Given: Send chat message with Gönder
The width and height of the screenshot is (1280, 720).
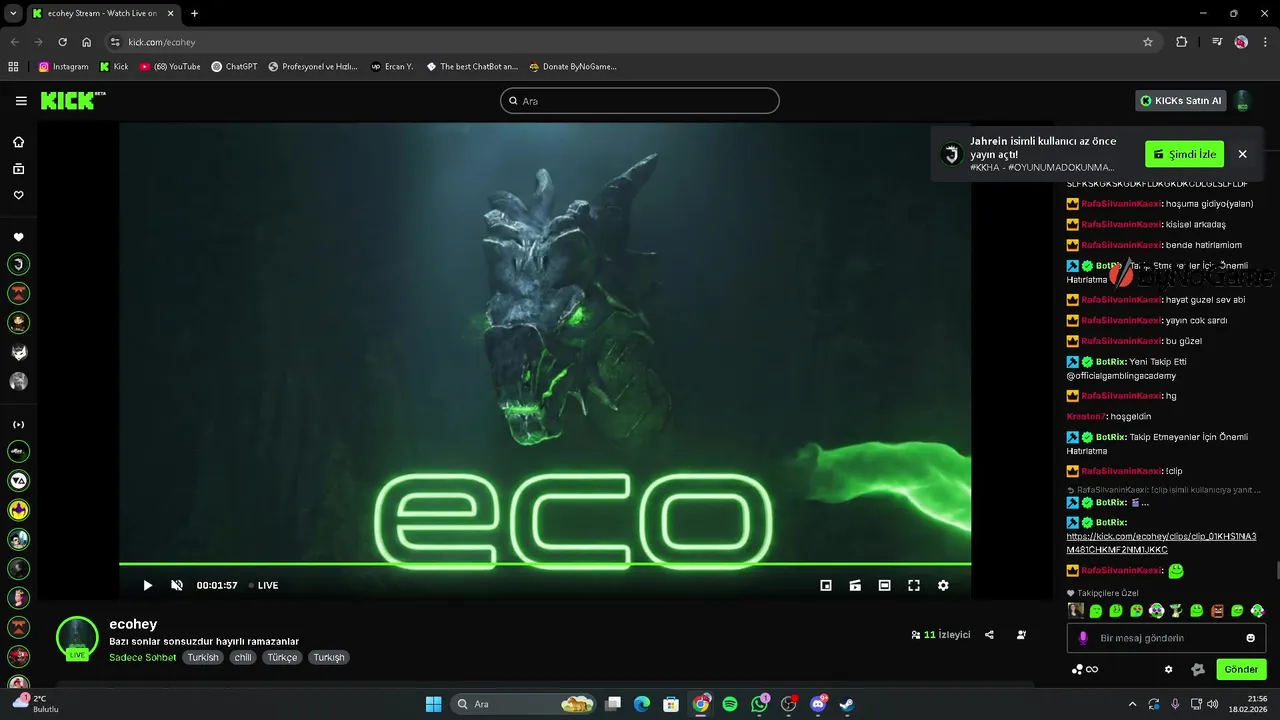Looking at the screenshot, I should pyautogui.click(x=1241, y=670).
